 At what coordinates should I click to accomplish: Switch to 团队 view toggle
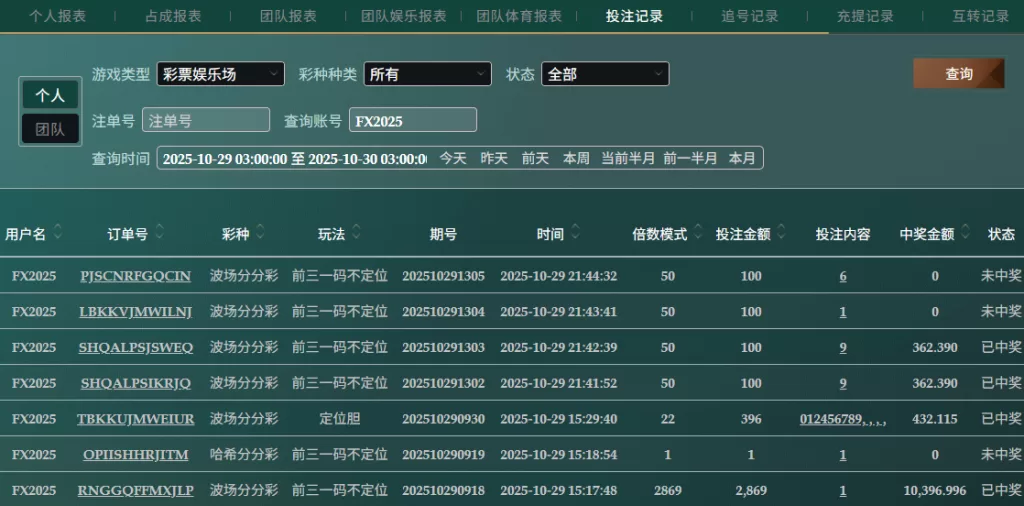(x=50, y=129)
